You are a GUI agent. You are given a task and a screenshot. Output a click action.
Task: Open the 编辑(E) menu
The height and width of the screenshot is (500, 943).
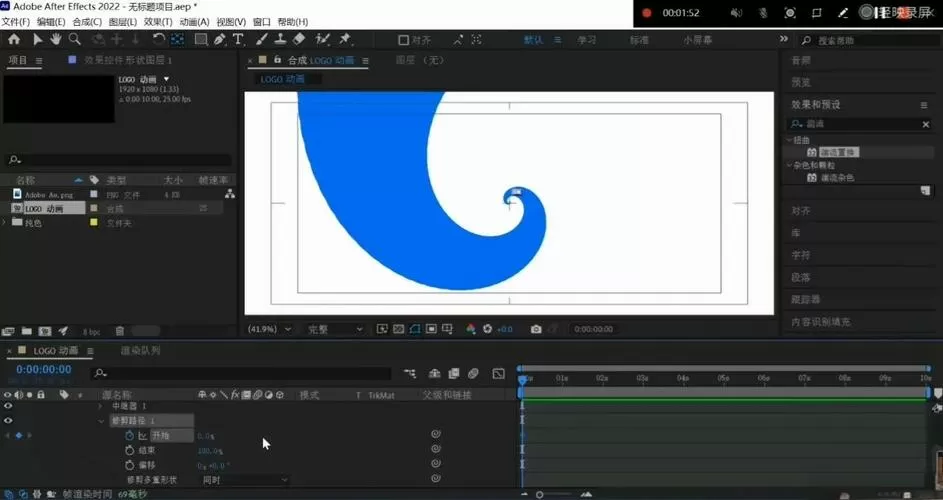point(51,22)
